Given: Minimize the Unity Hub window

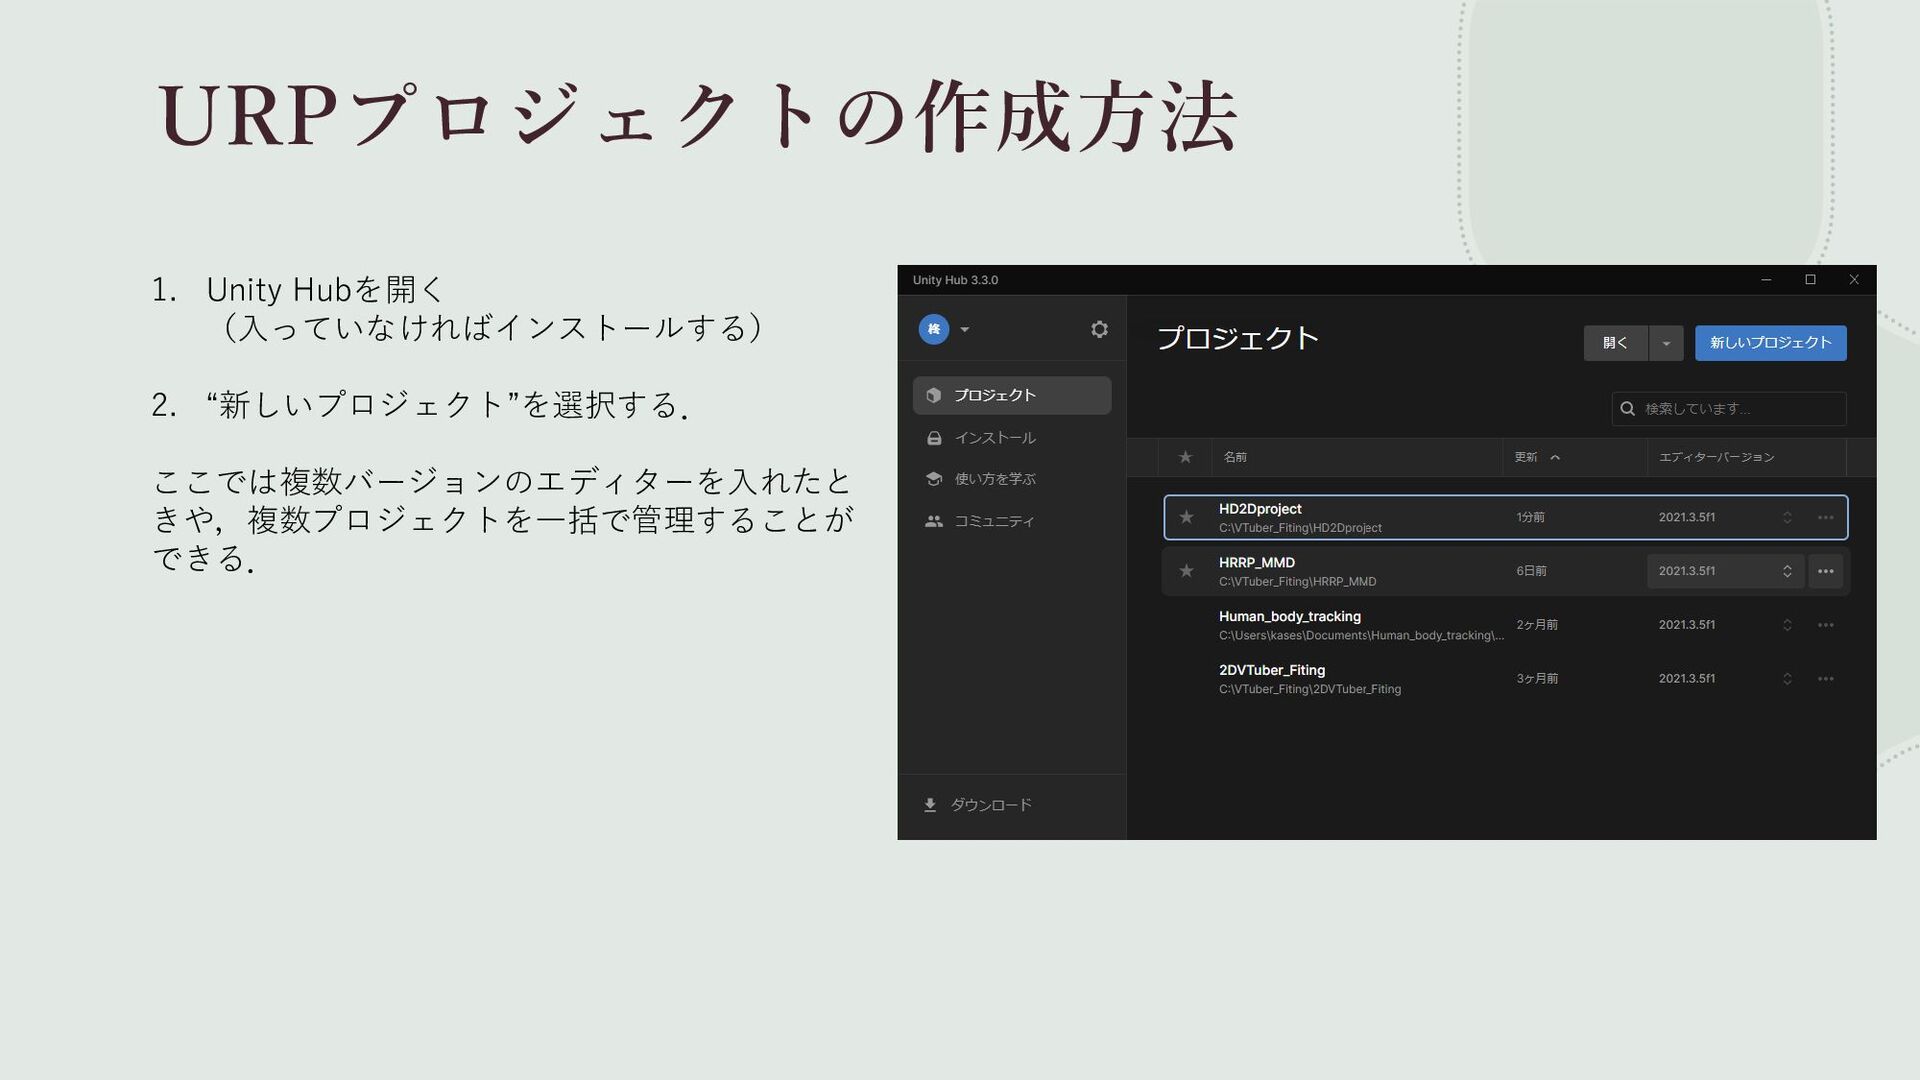Looking at the screenshot, I should click(1766, 280).
